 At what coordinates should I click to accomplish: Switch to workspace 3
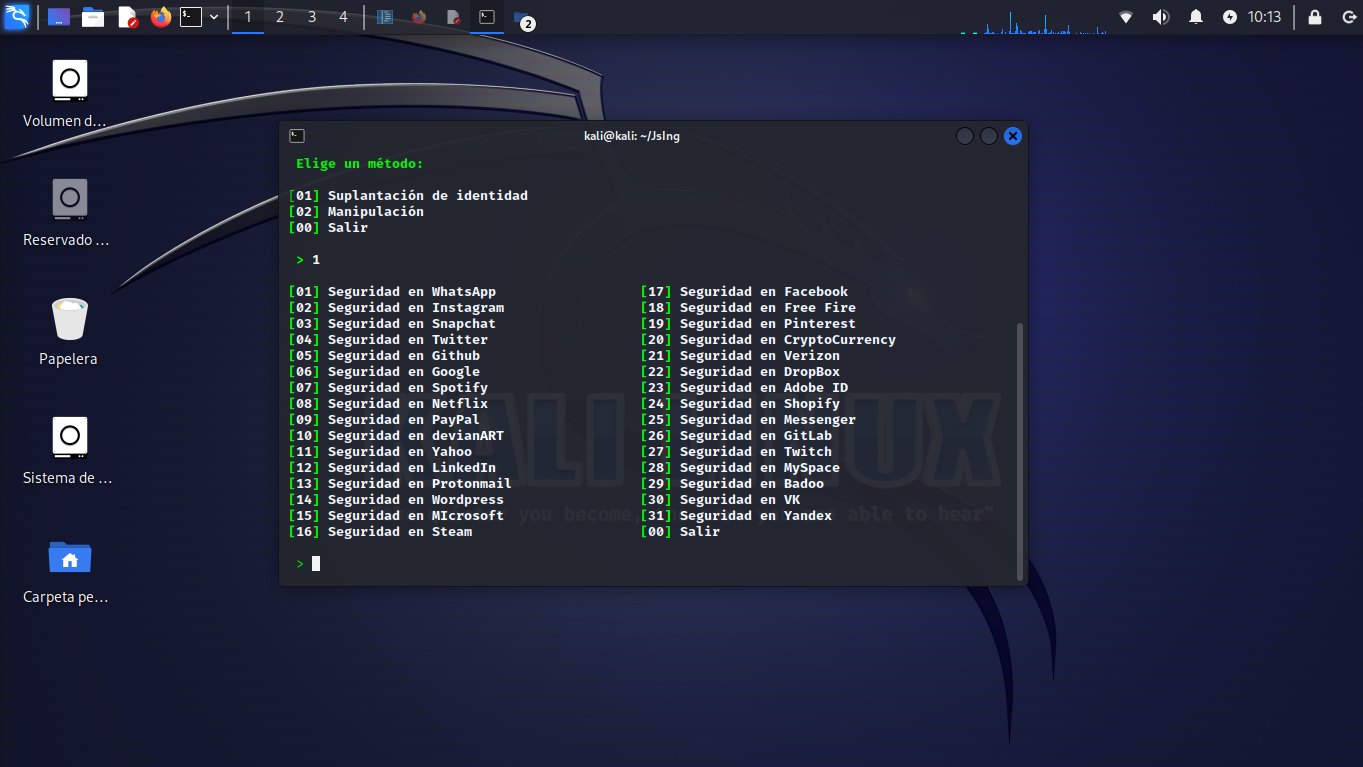tap(312, 17)
